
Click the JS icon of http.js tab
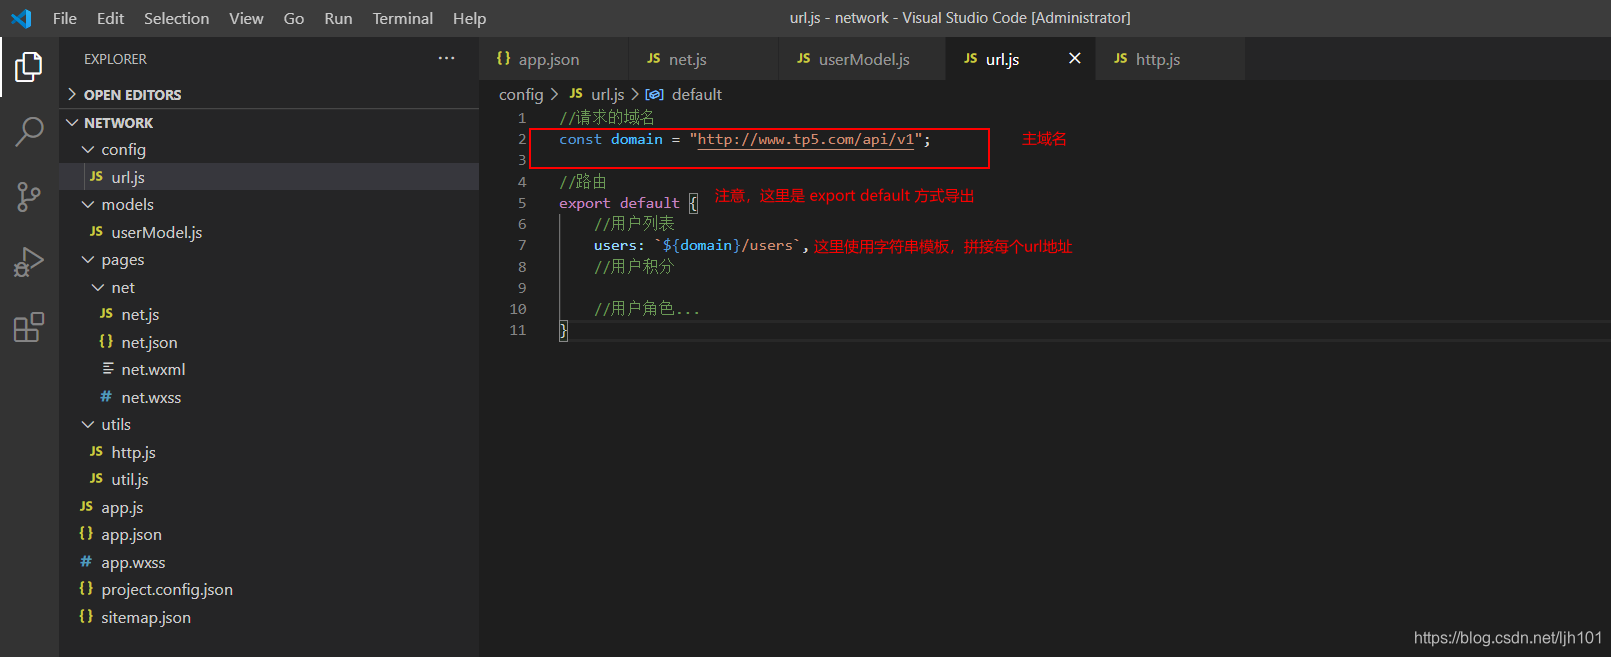pyautogui.click(x=1120, y=59)
